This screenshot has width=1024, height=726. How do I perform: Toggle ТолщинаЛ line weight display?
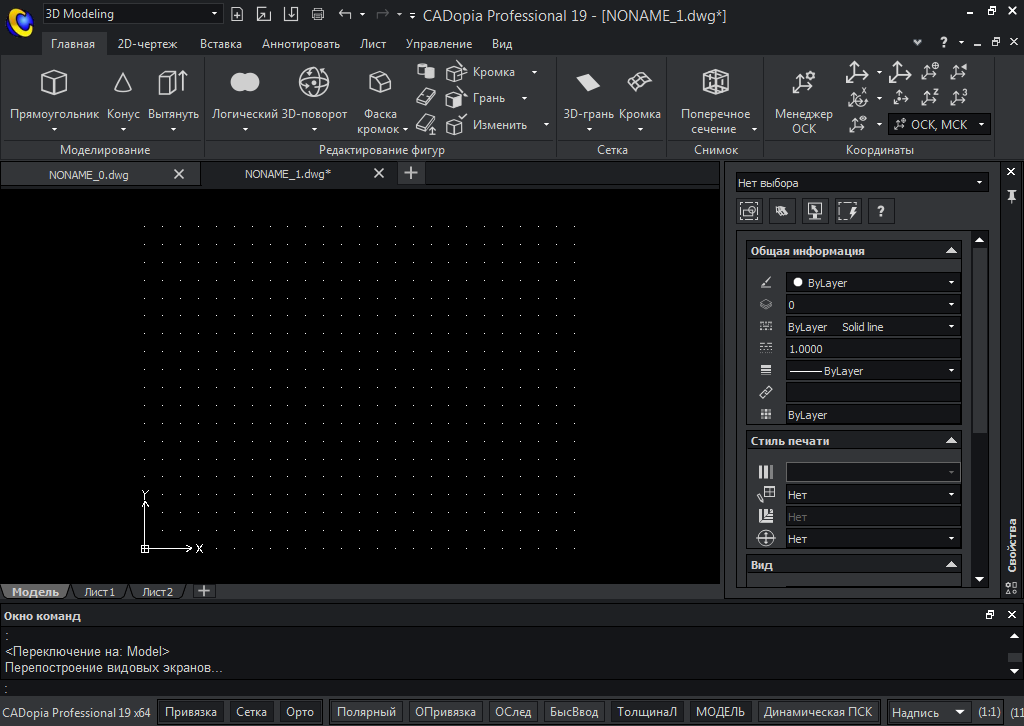(x=647, y=712)
